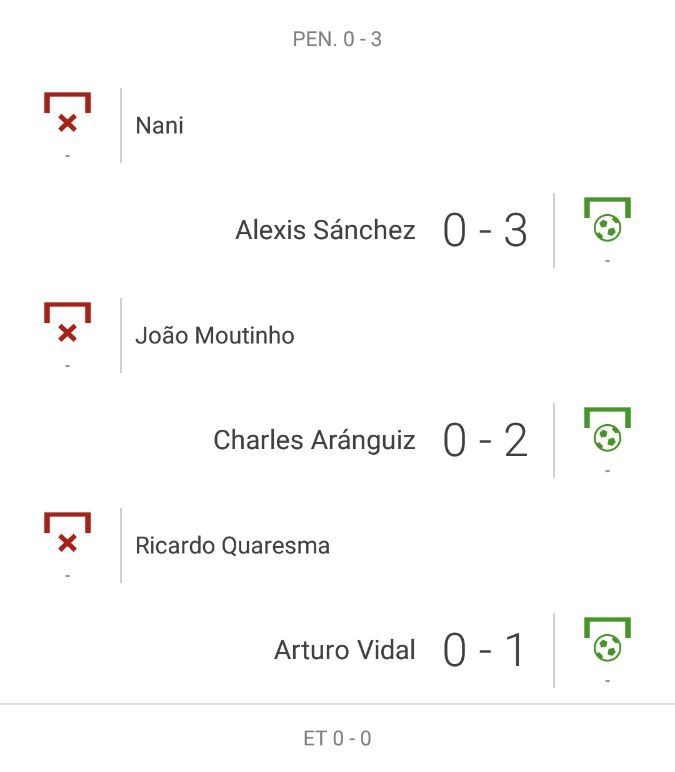675x772 pixels.
Task: Click the missed penalty icon beside Ricardo Quaresma
Action: click(x=67, y=534)
